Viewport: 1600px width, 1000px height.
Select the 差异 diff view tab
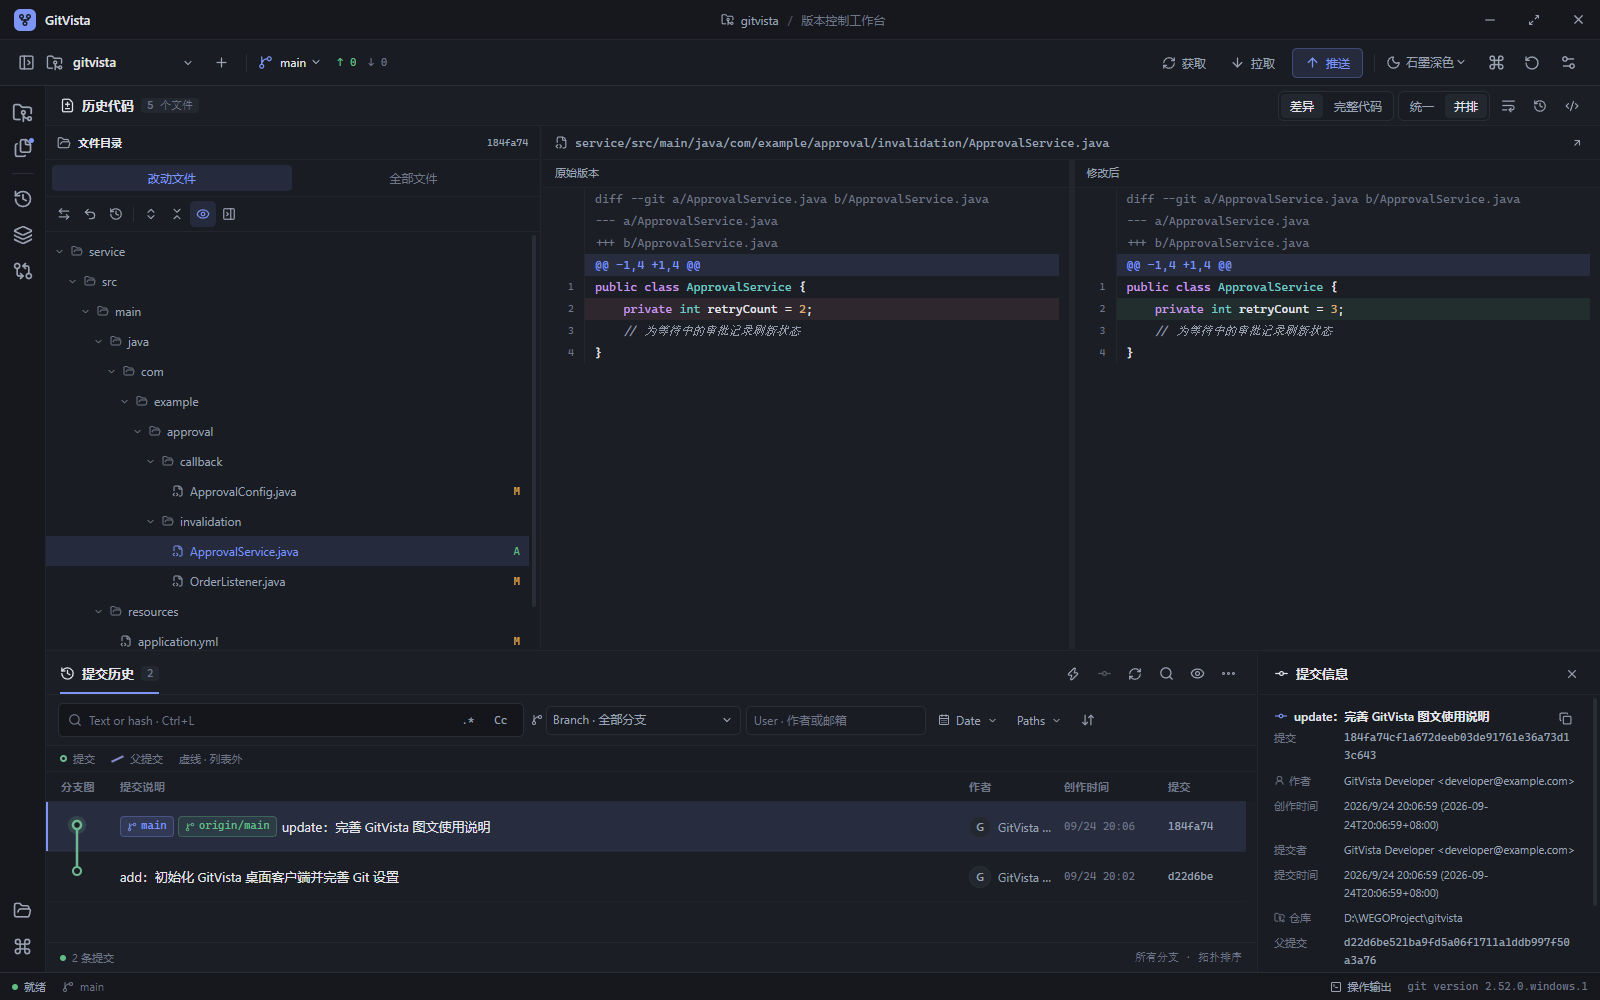tap(1302, 106)
